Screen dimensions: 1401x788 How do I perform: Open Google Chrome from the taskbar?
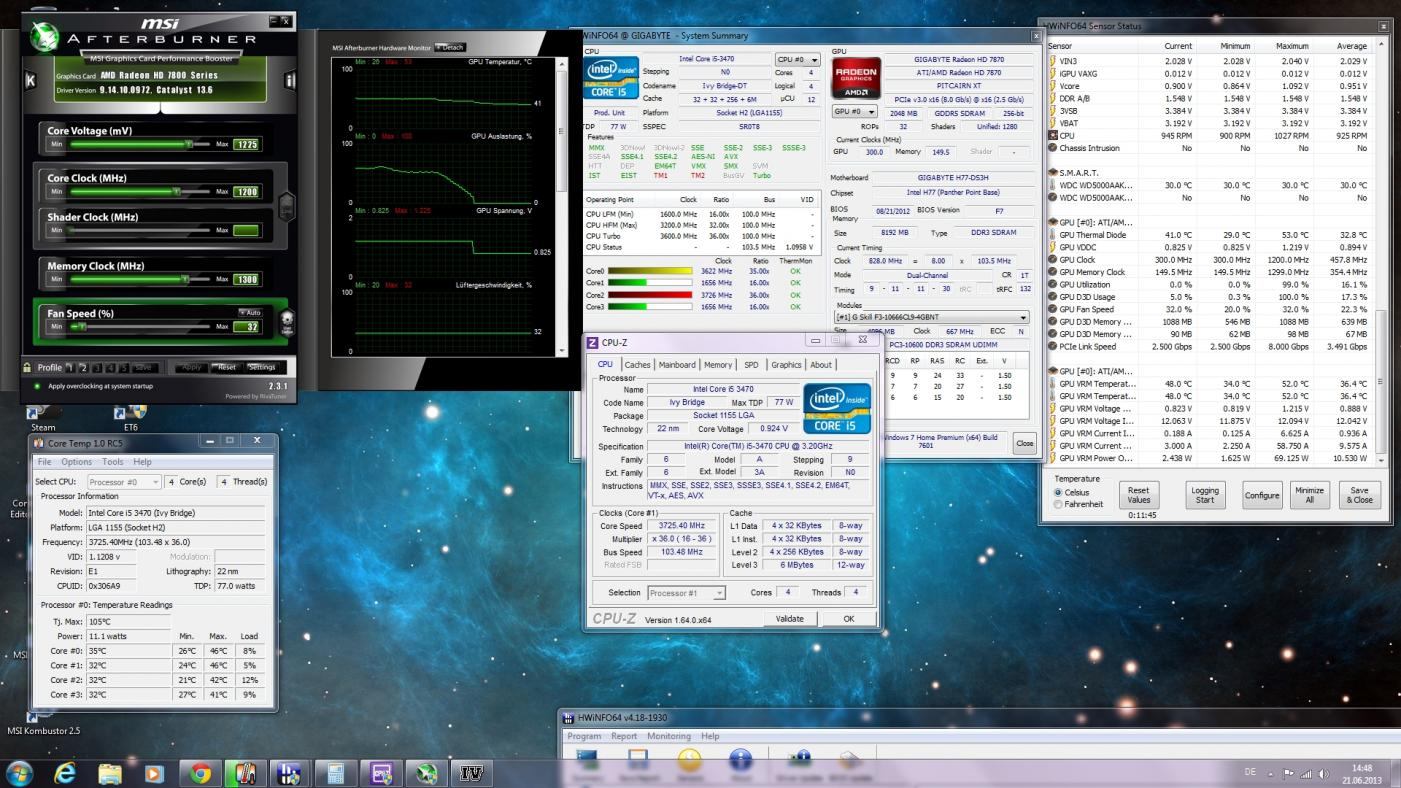200,773
